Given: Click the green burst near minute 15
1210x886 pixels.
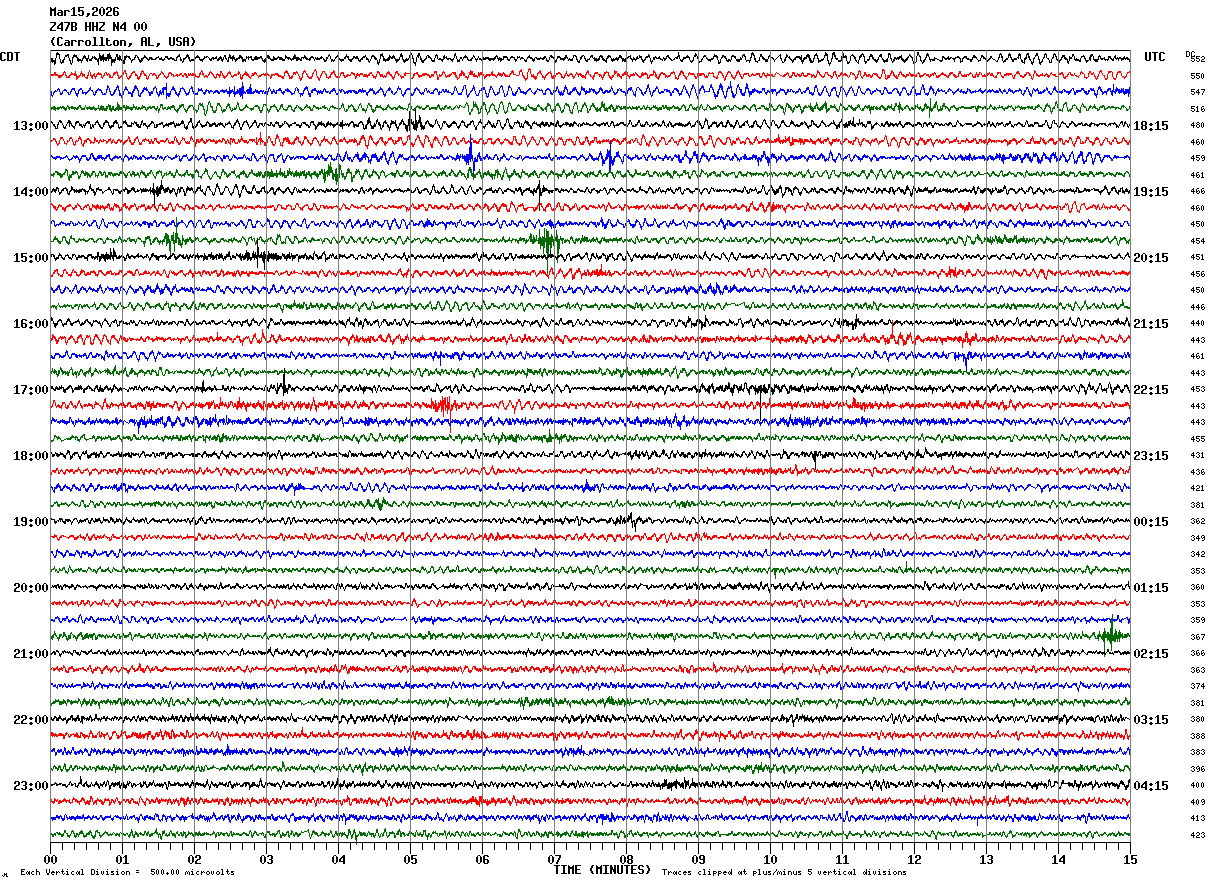Looking at the screenshot, I should click(x=1111, y=634).
